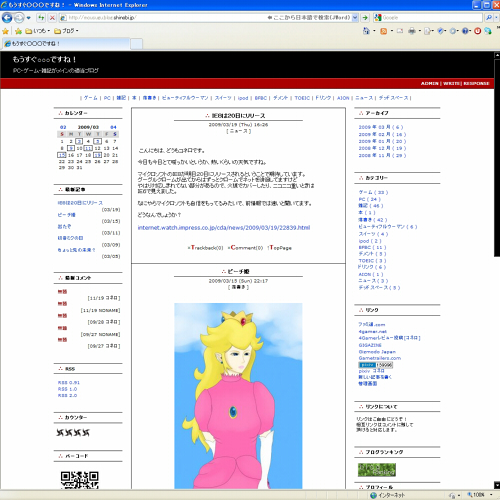Open the address bar history dropdown
The height and width of the screenshot is (500, 500).
355,18
